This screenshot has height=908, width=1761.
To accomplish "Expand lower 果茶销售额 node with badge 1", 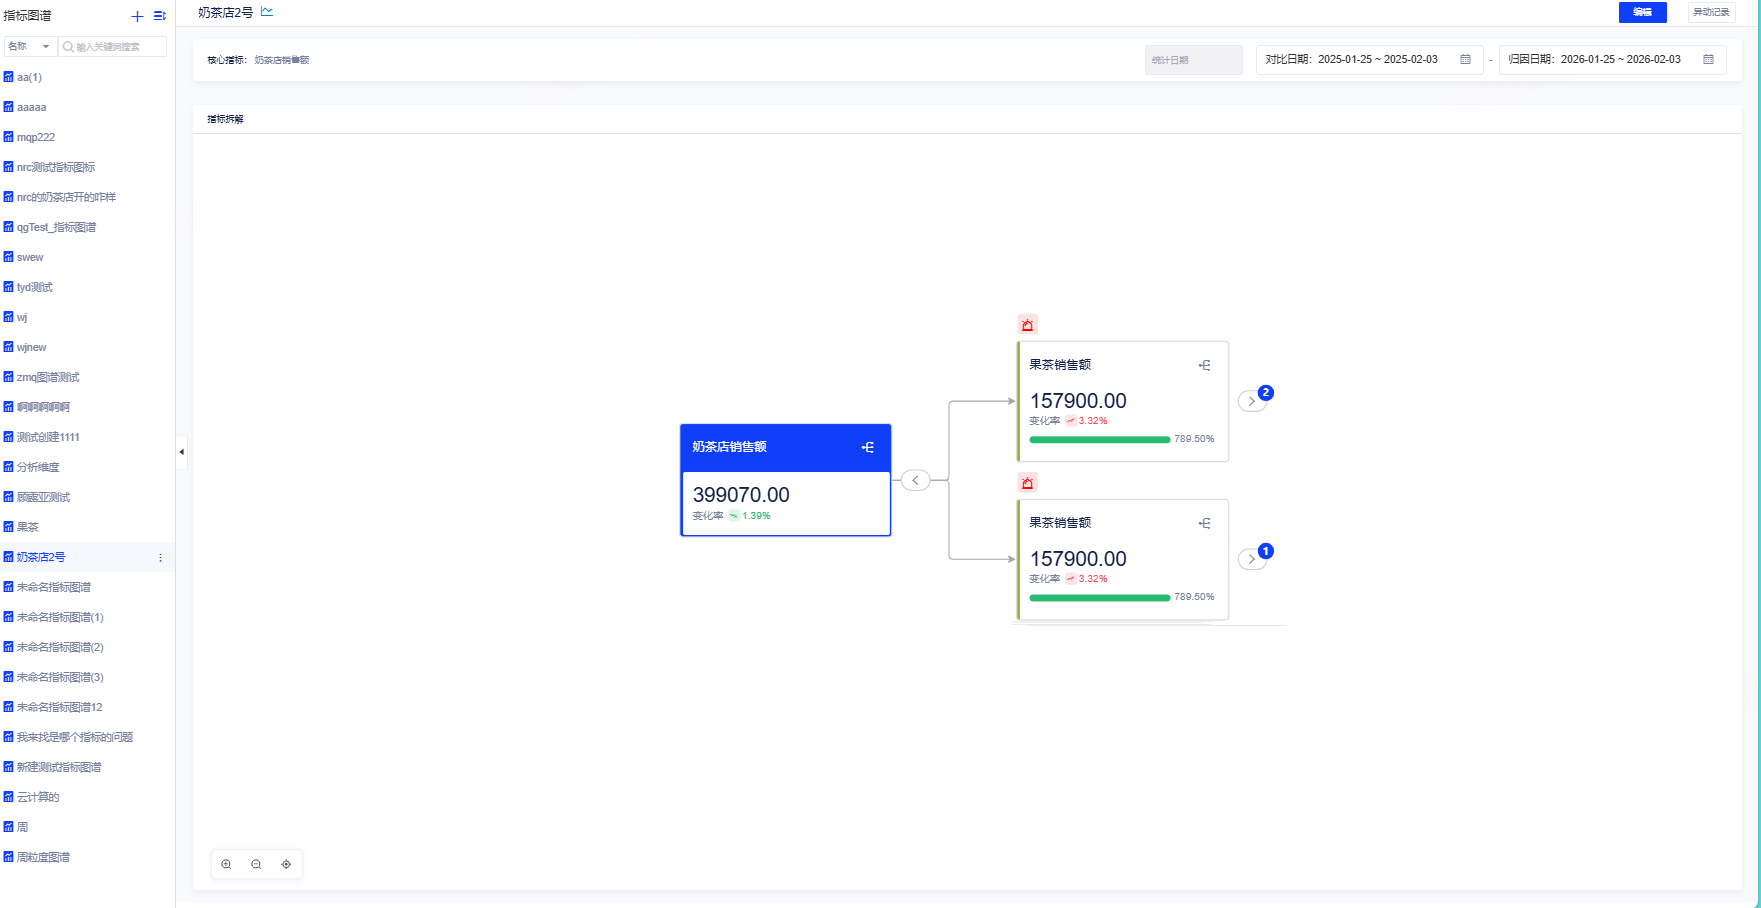I will pos(1252,559).
